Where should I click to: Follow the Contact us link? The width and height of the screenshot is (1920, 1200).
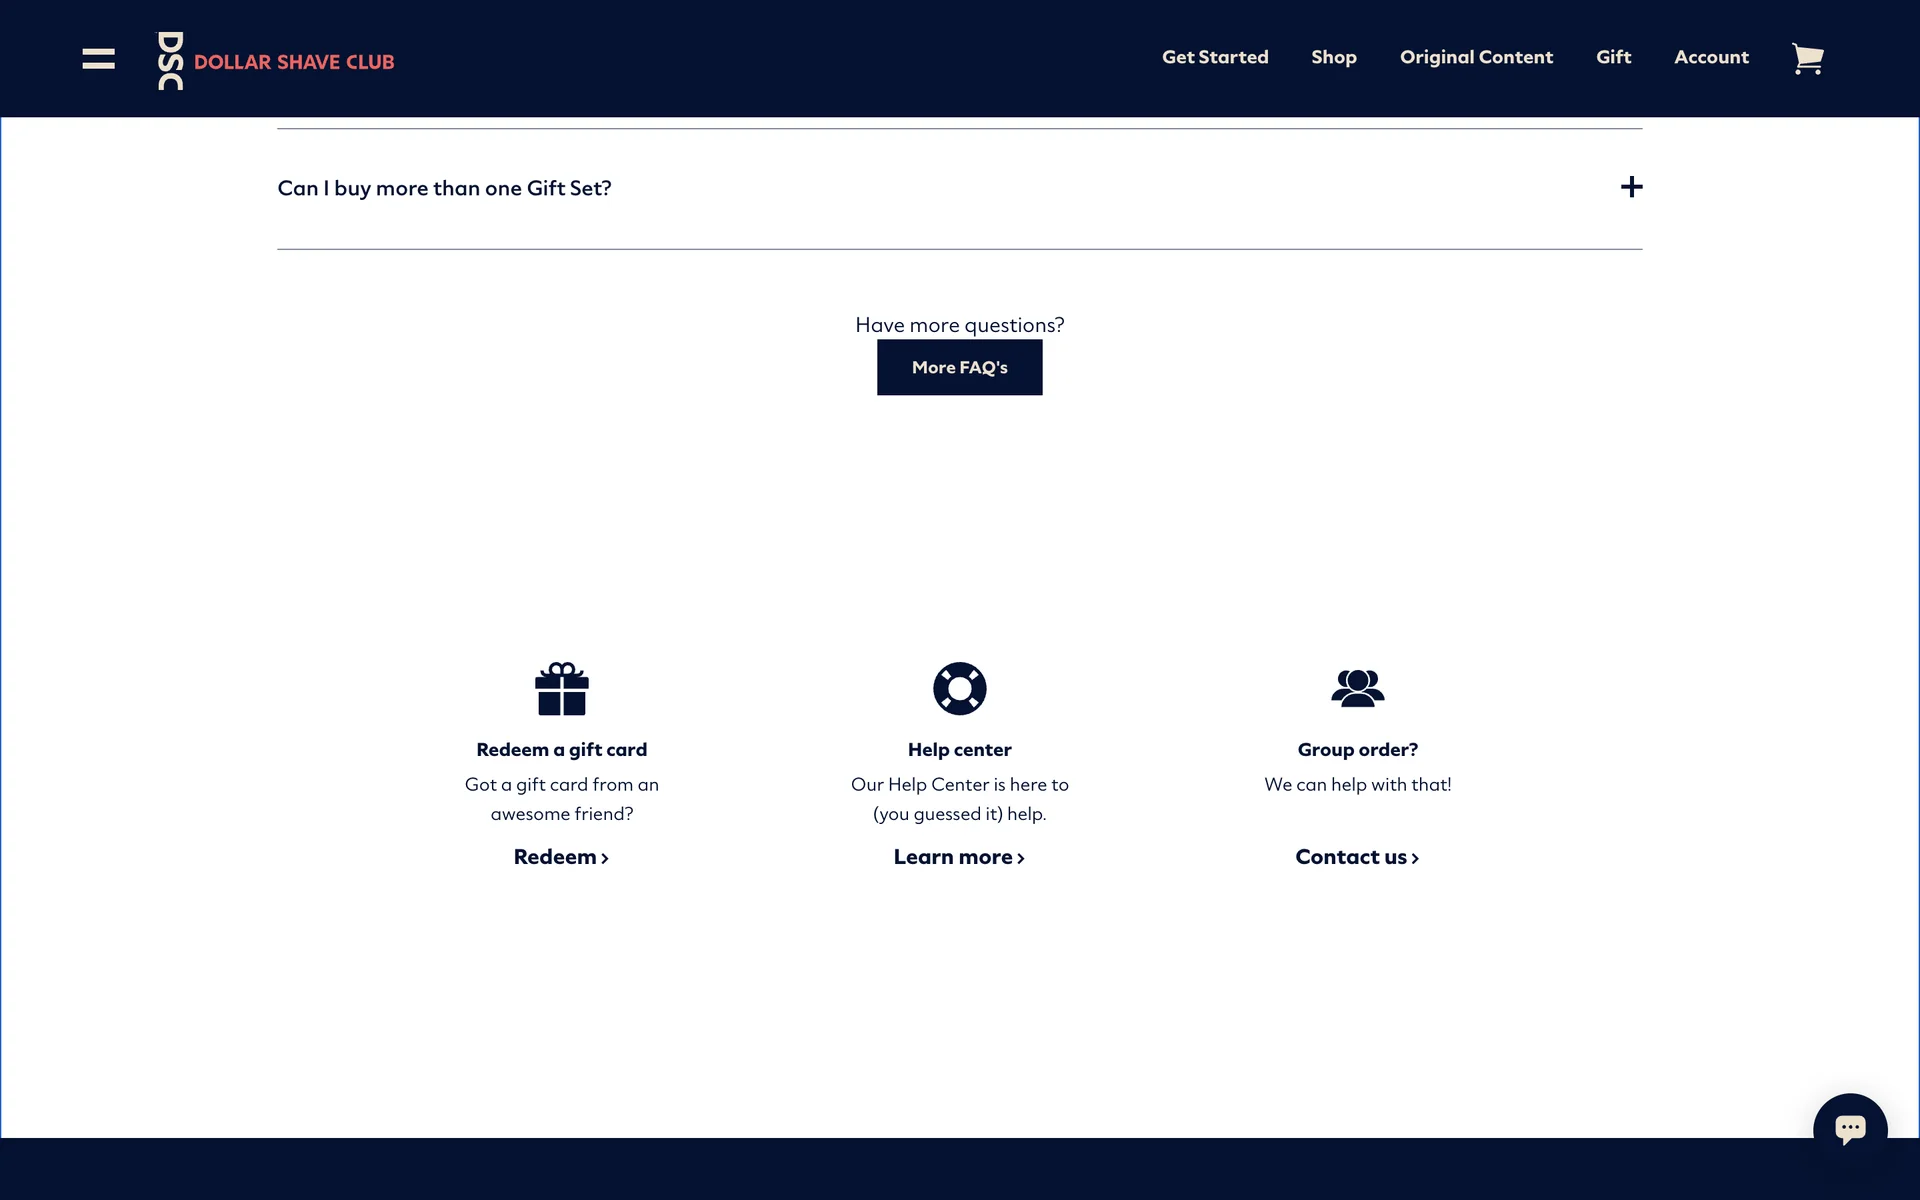tap(1357, 857)
